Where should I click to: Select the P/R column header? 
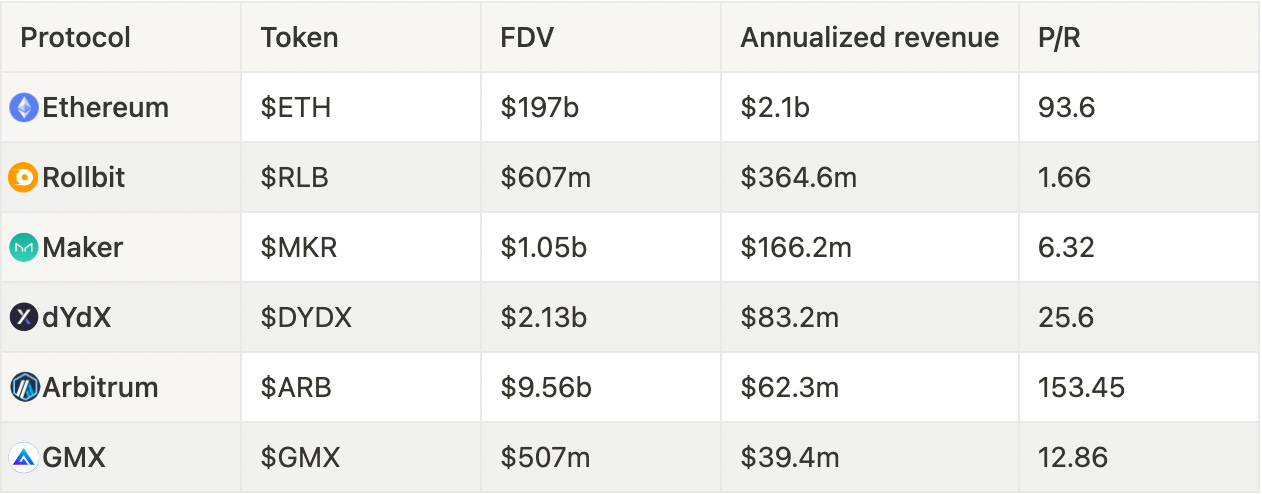click(1060, 38)
